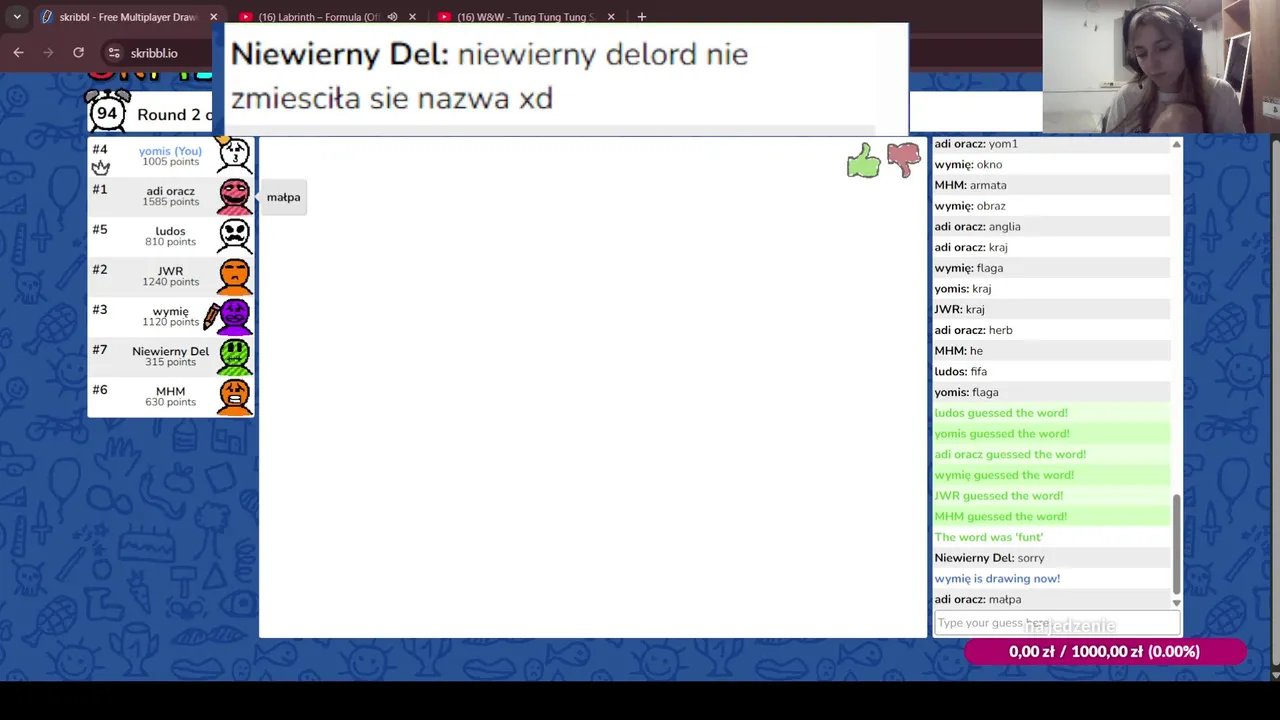Screen dimensions: 1280x720
Task: Reload the skribbl.io page
Action: coord(78,52)
